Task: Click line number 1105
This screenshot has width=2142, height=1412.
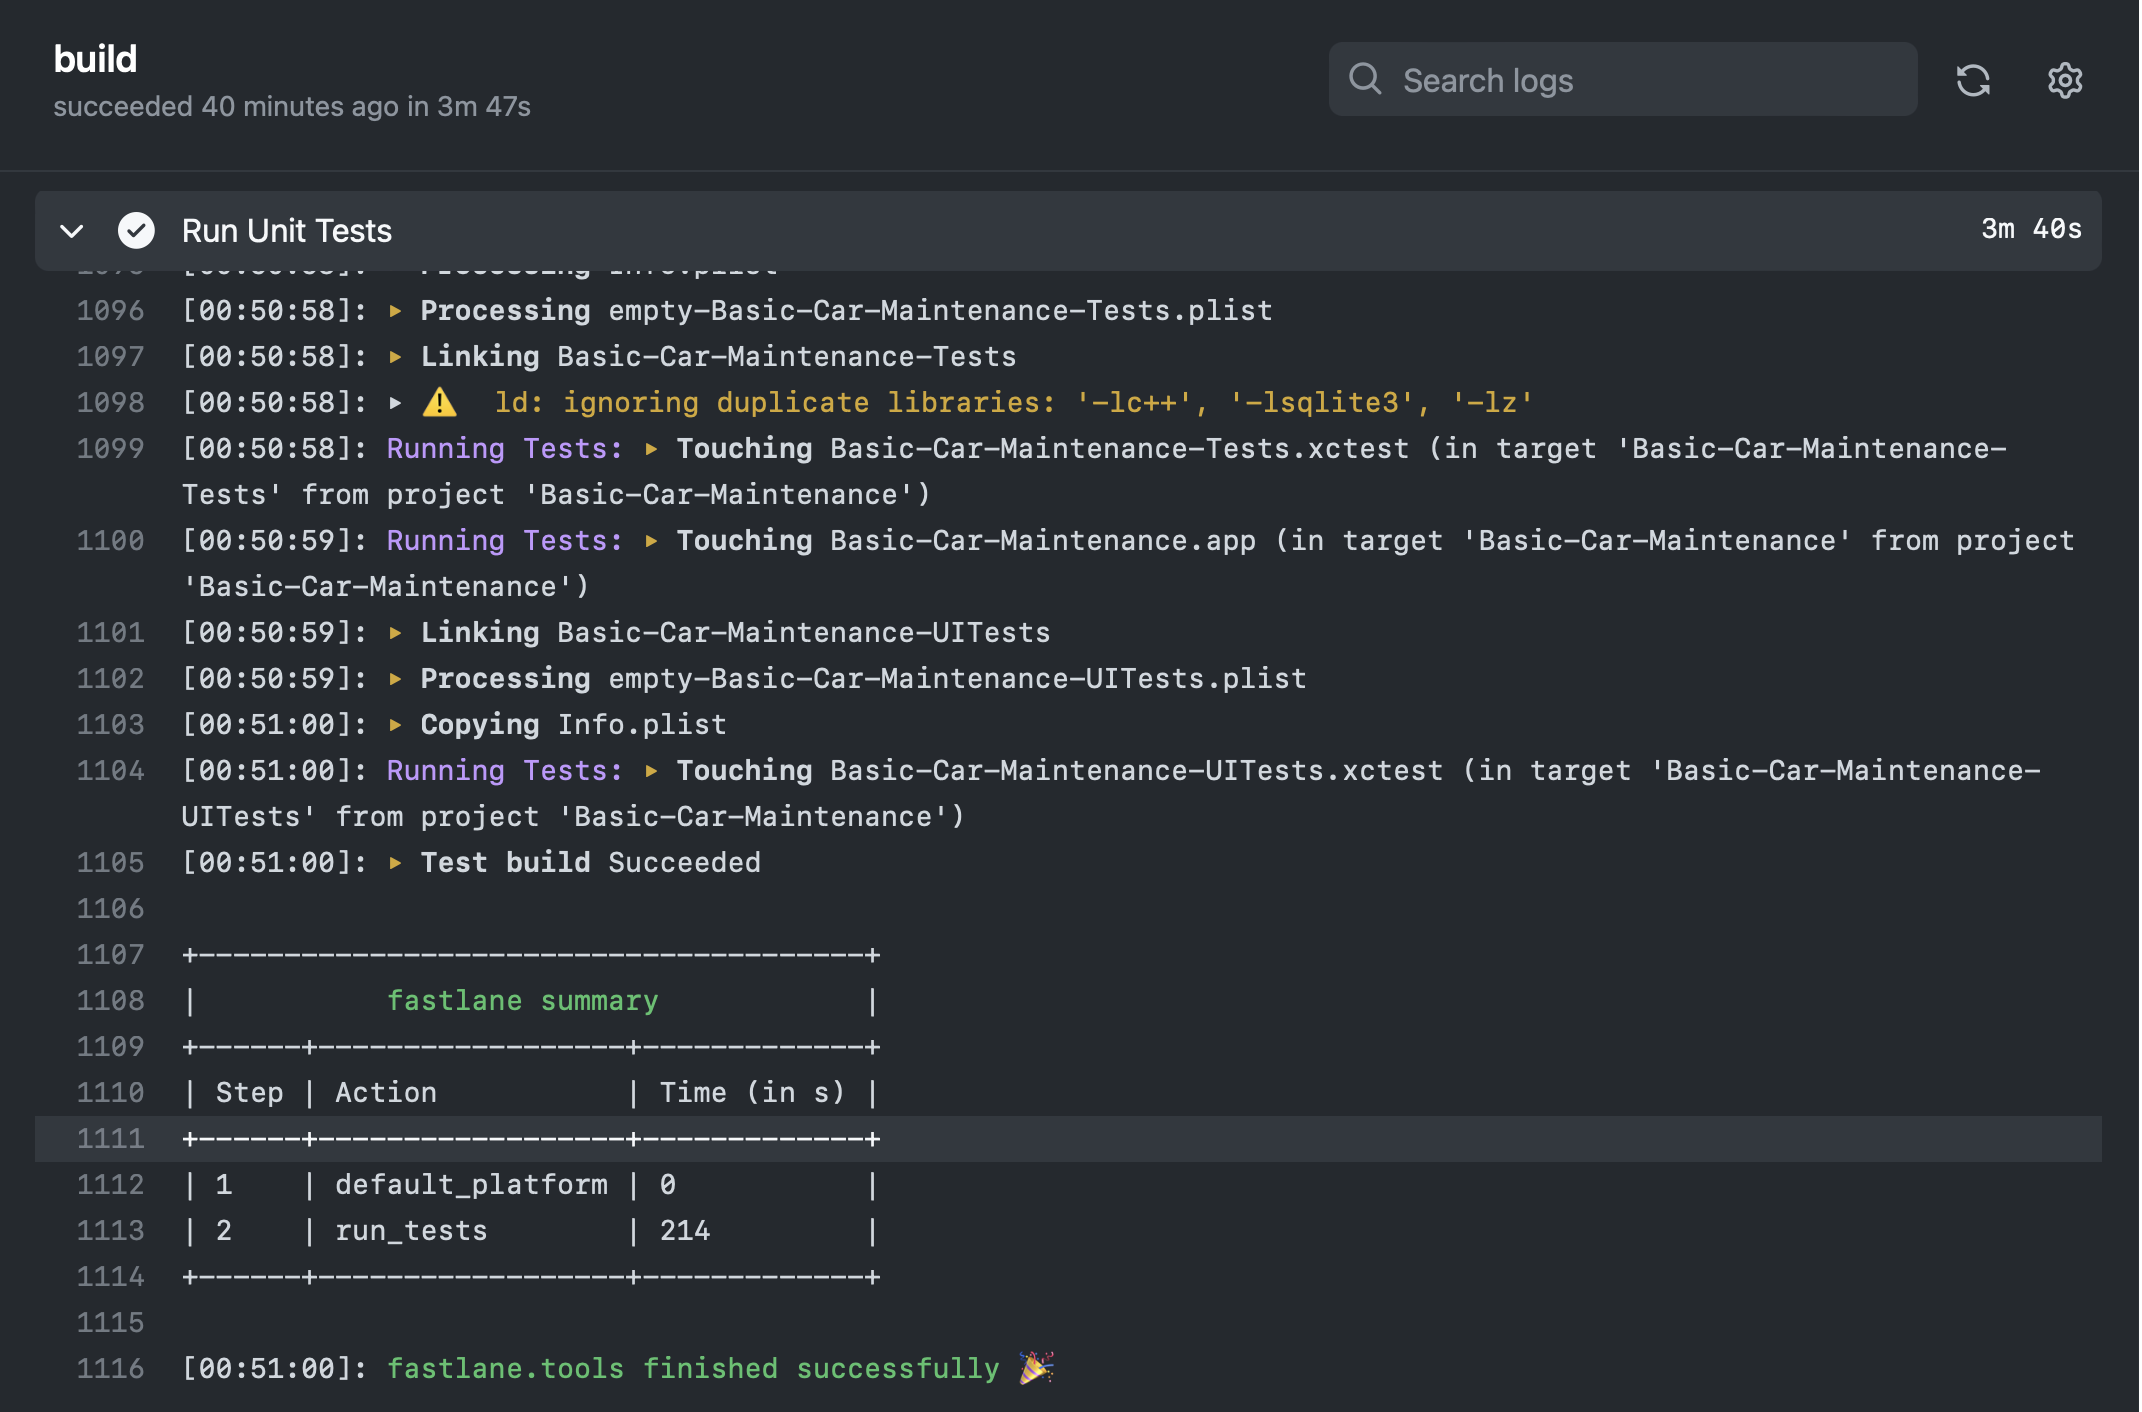Action: tap(111, 863)
